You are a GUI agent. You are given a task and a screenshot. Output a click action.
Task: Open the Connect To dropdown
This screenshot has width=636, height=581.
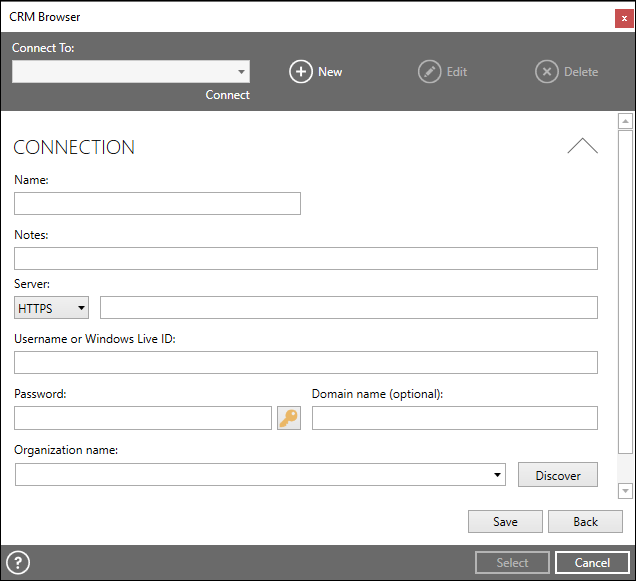pos(131,72)
